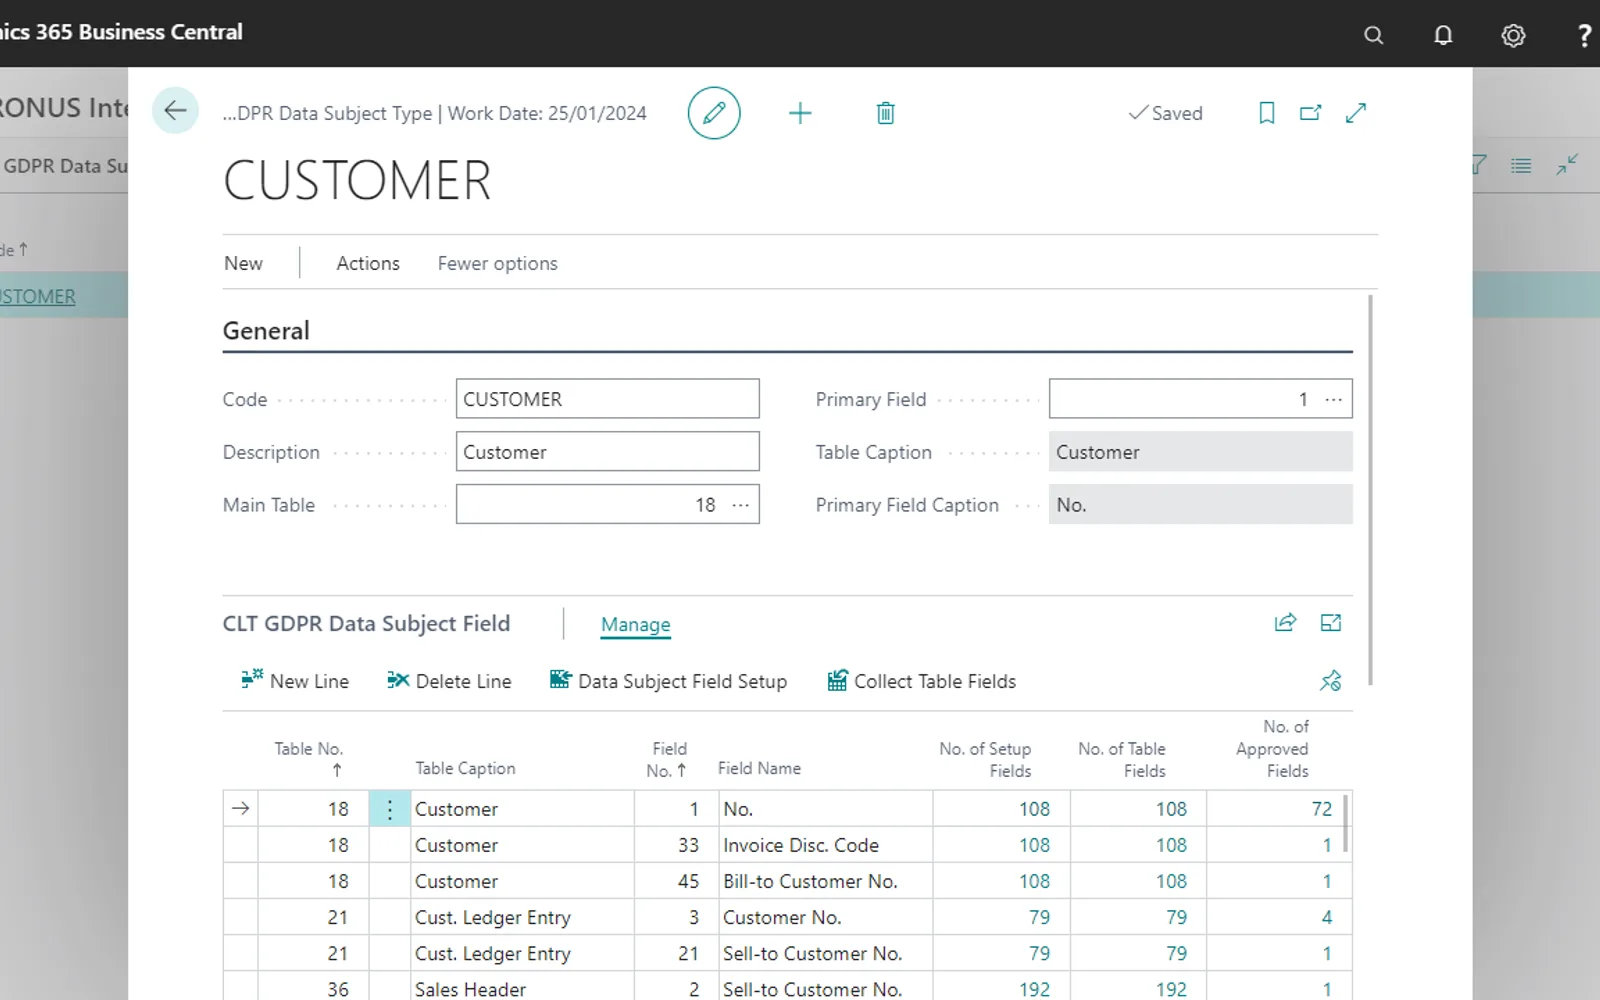Open this page in new window
The image size is (1600, 1000).
(x=1310, y=113)
